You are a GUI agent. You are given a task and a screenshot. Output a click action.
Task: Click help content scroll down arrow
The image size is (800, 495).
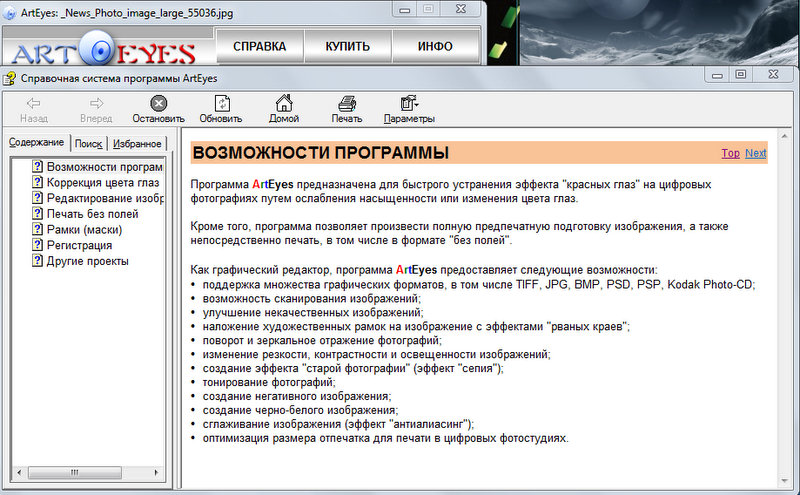784,481
